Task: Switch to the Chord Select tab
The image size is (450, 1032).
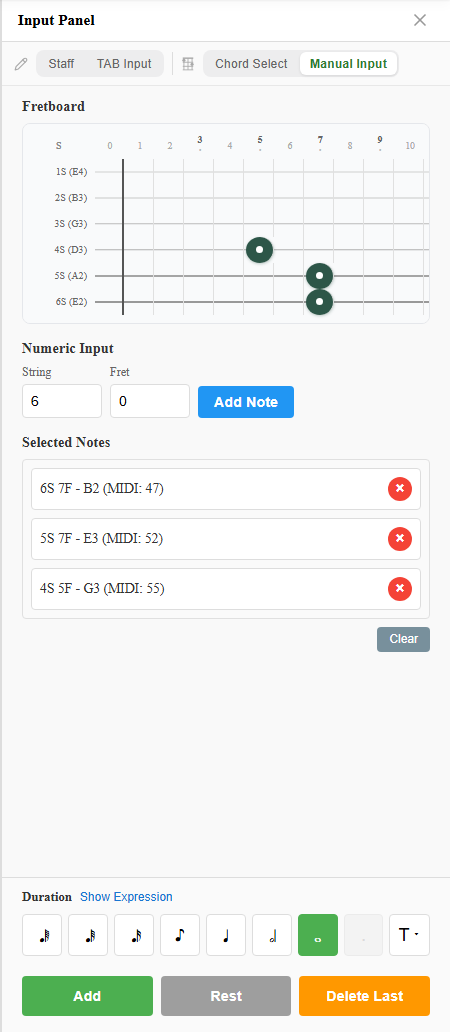Action: 251,64
